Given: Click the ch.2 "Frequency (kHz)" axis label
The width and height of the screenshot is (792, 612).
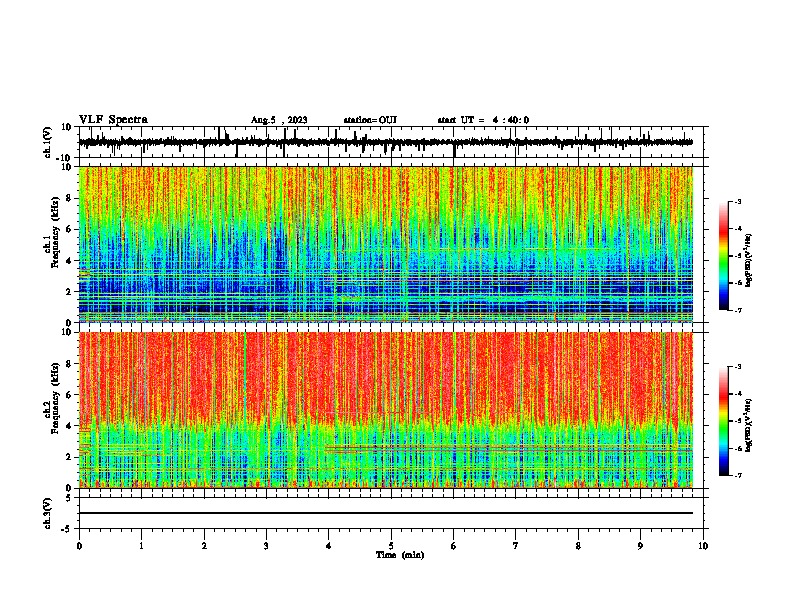Looking at the screenshot, I should tap(56, 398).
